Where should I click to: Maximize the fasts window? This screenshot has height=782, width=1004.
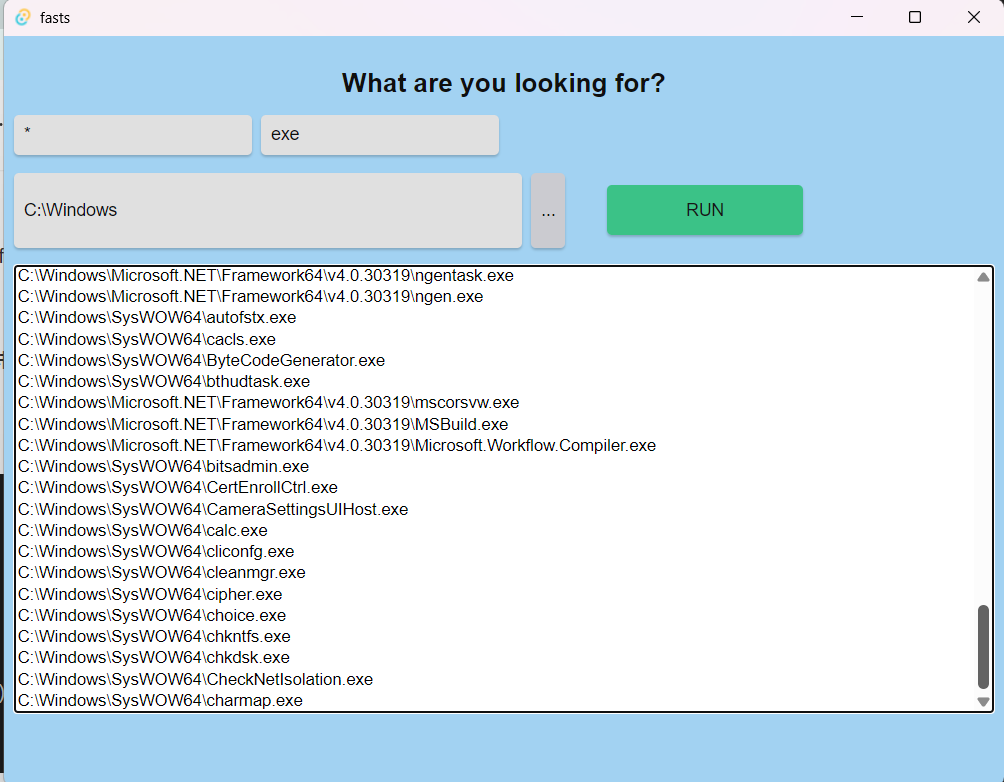(915, 17)
